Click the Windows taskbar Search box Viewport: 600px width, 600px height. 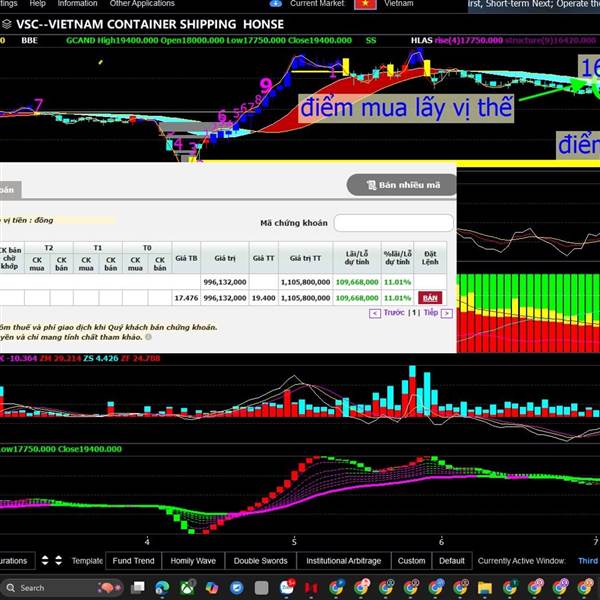click(62, 588)
